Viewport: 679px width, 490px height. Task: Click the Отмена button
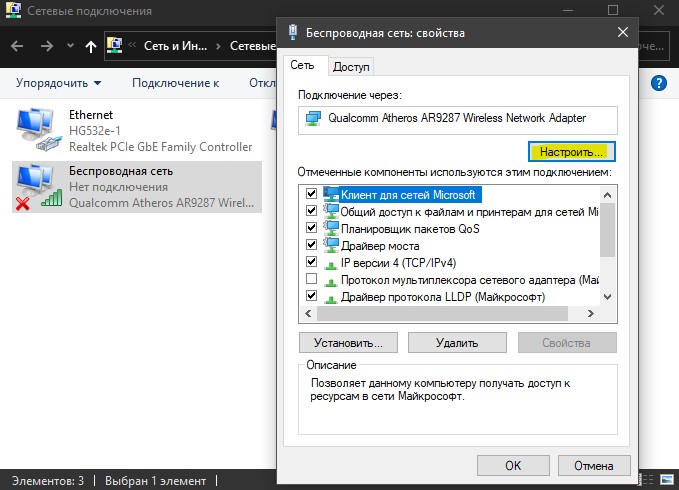[594, 466]
